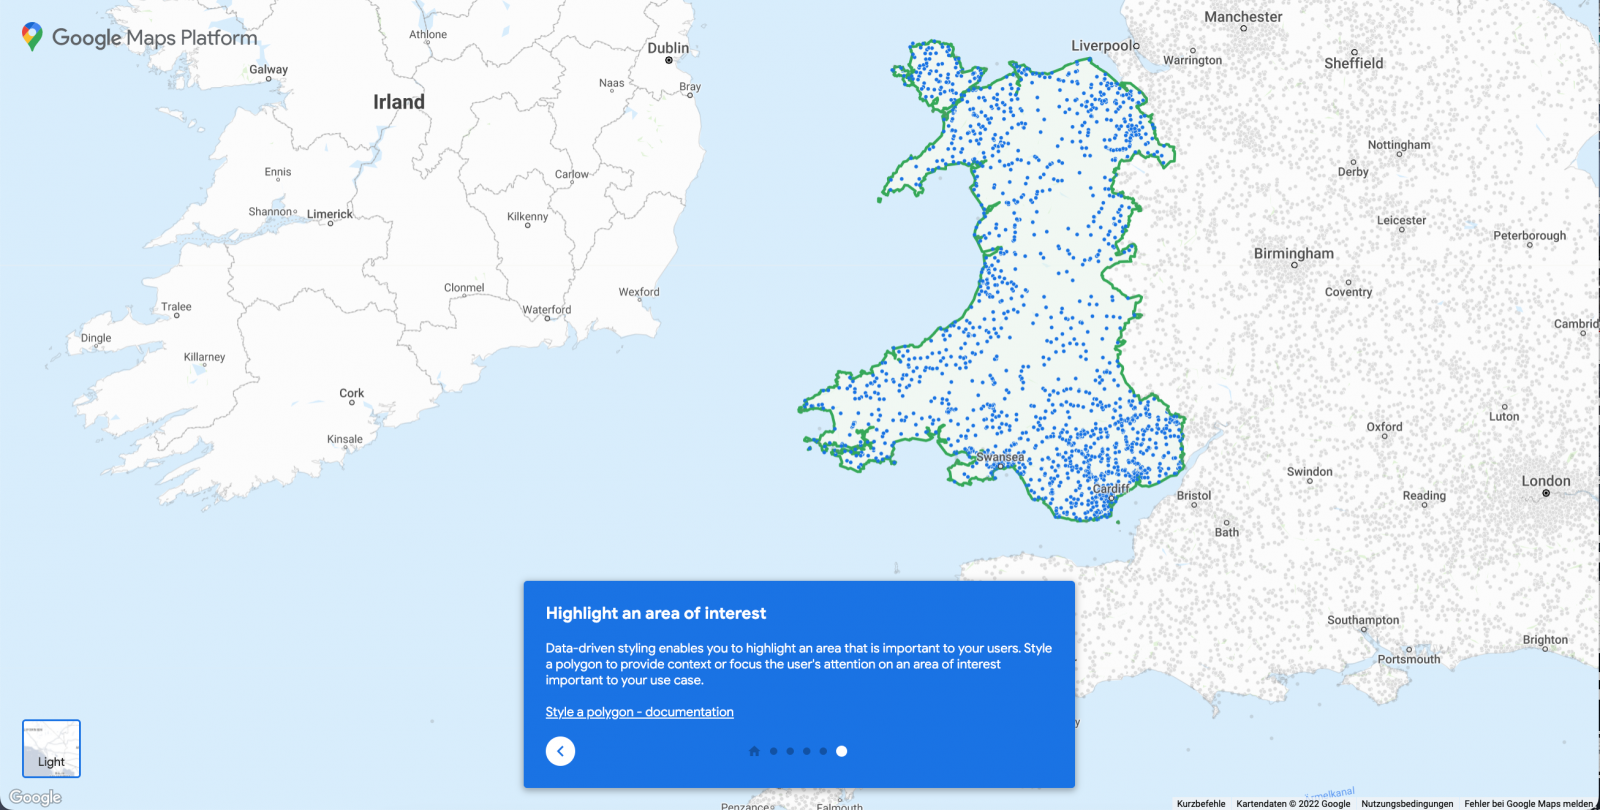Click the Google Maps Platform title text
The width and height of the screenshot is (1600, 810).
click(155, 38)
